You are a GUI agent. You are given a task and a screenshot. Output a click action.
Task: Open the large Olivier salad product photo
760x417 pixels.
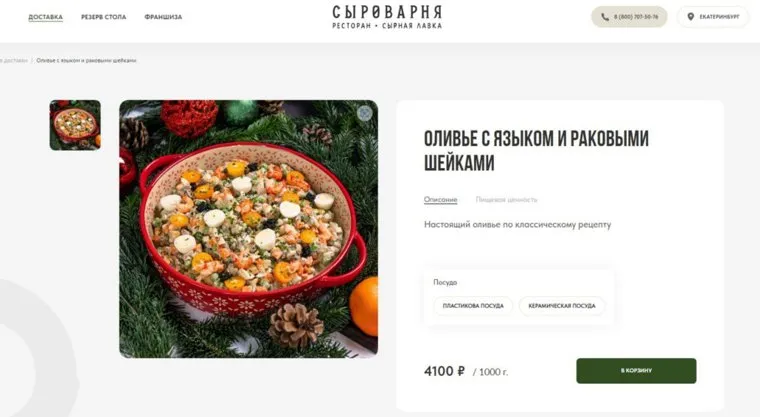tap(249, 229)
